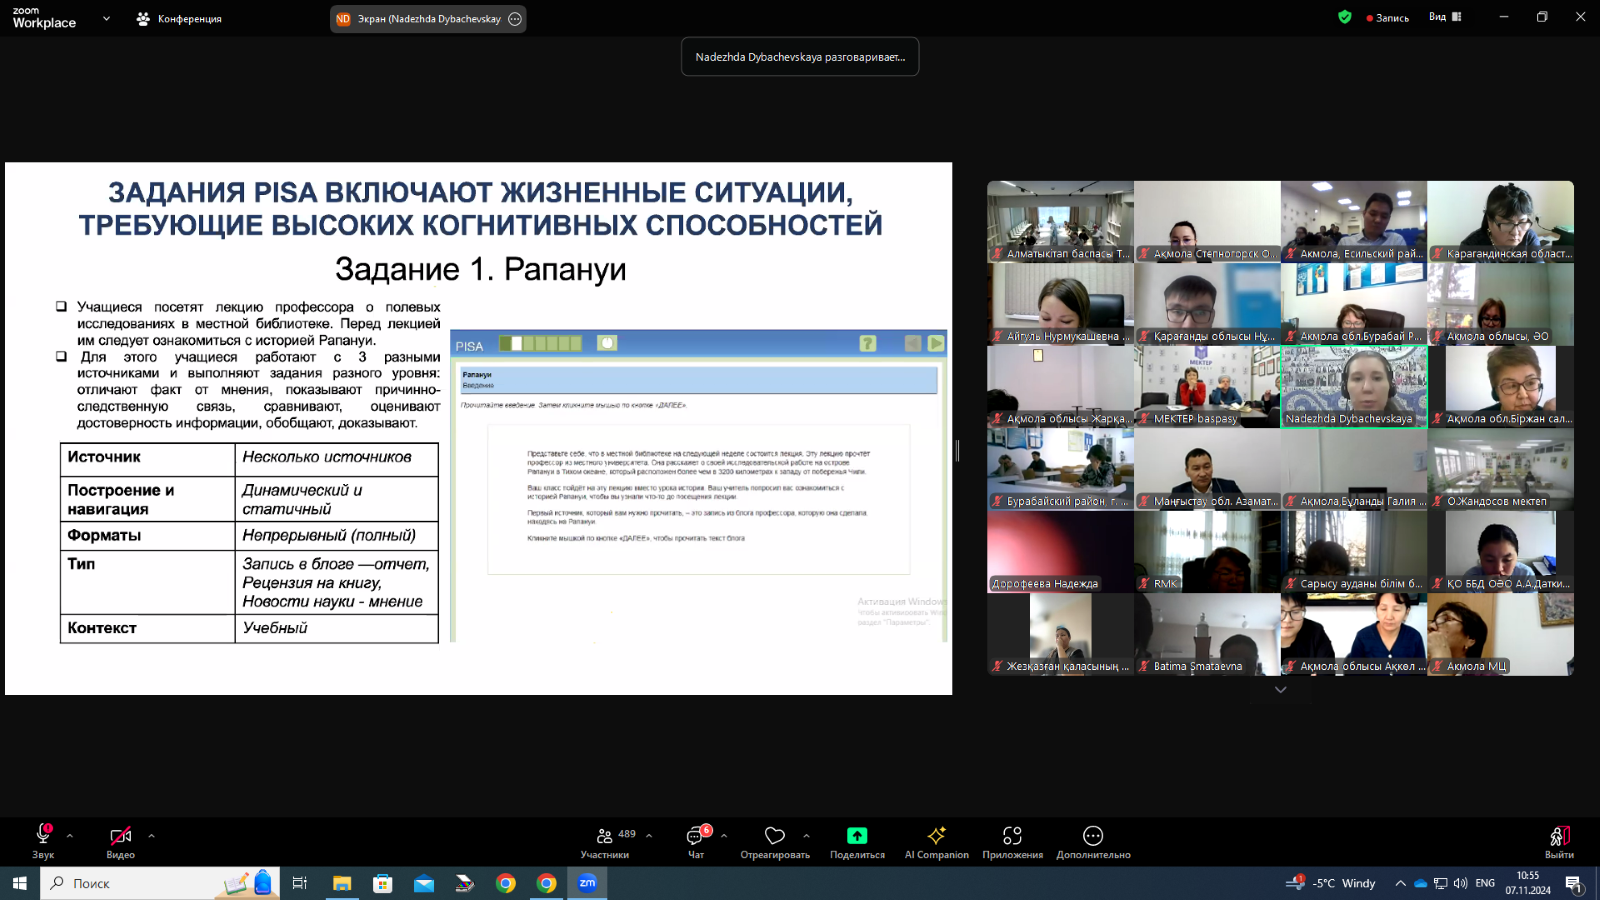Expand video options arrow next to Видео

(x=151, y=835)
